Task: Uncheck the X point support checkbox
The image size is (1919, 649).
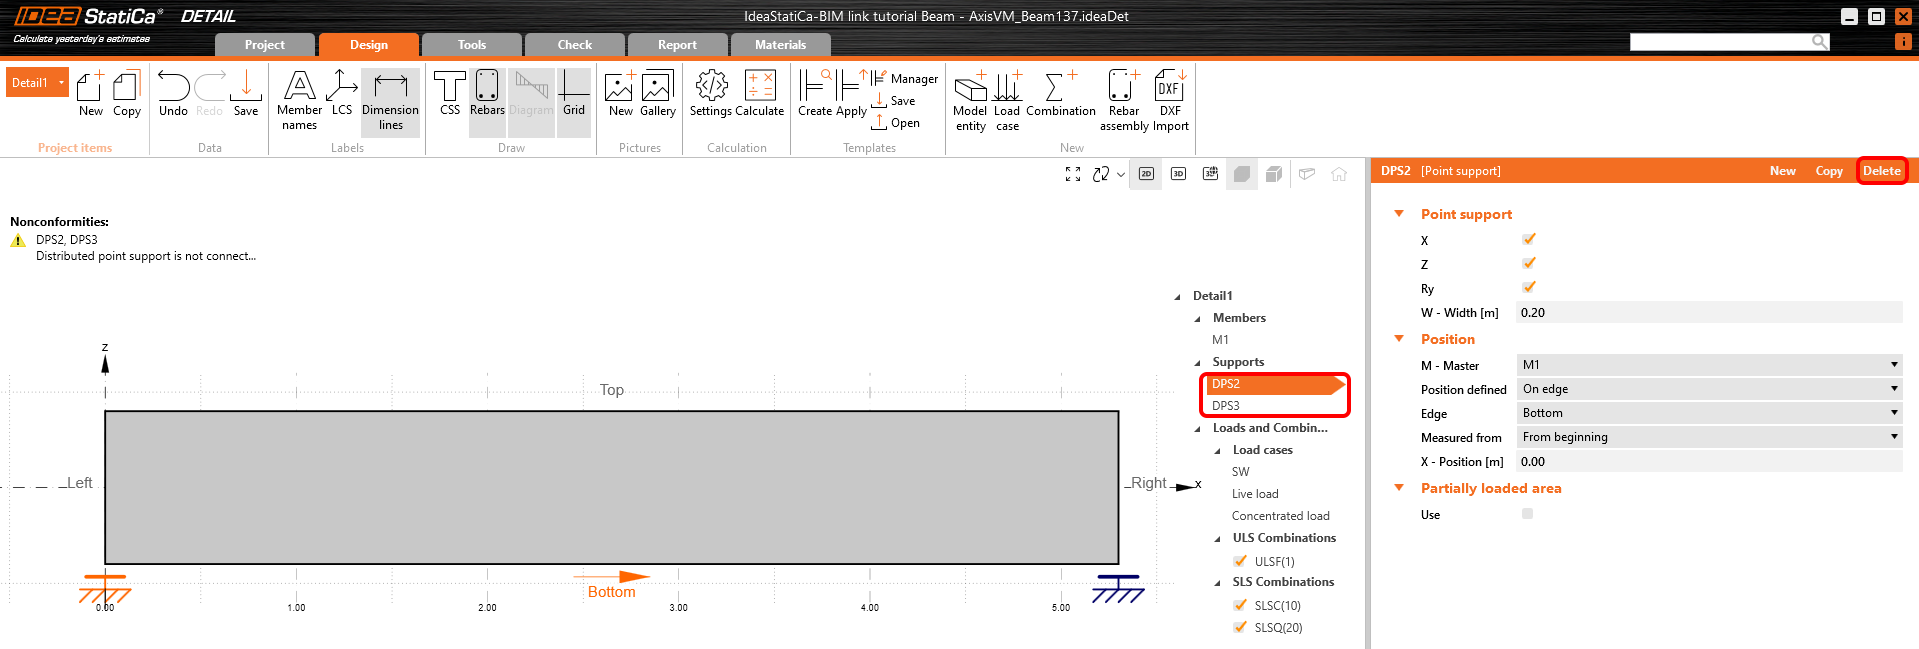Action: point(1528,239)
